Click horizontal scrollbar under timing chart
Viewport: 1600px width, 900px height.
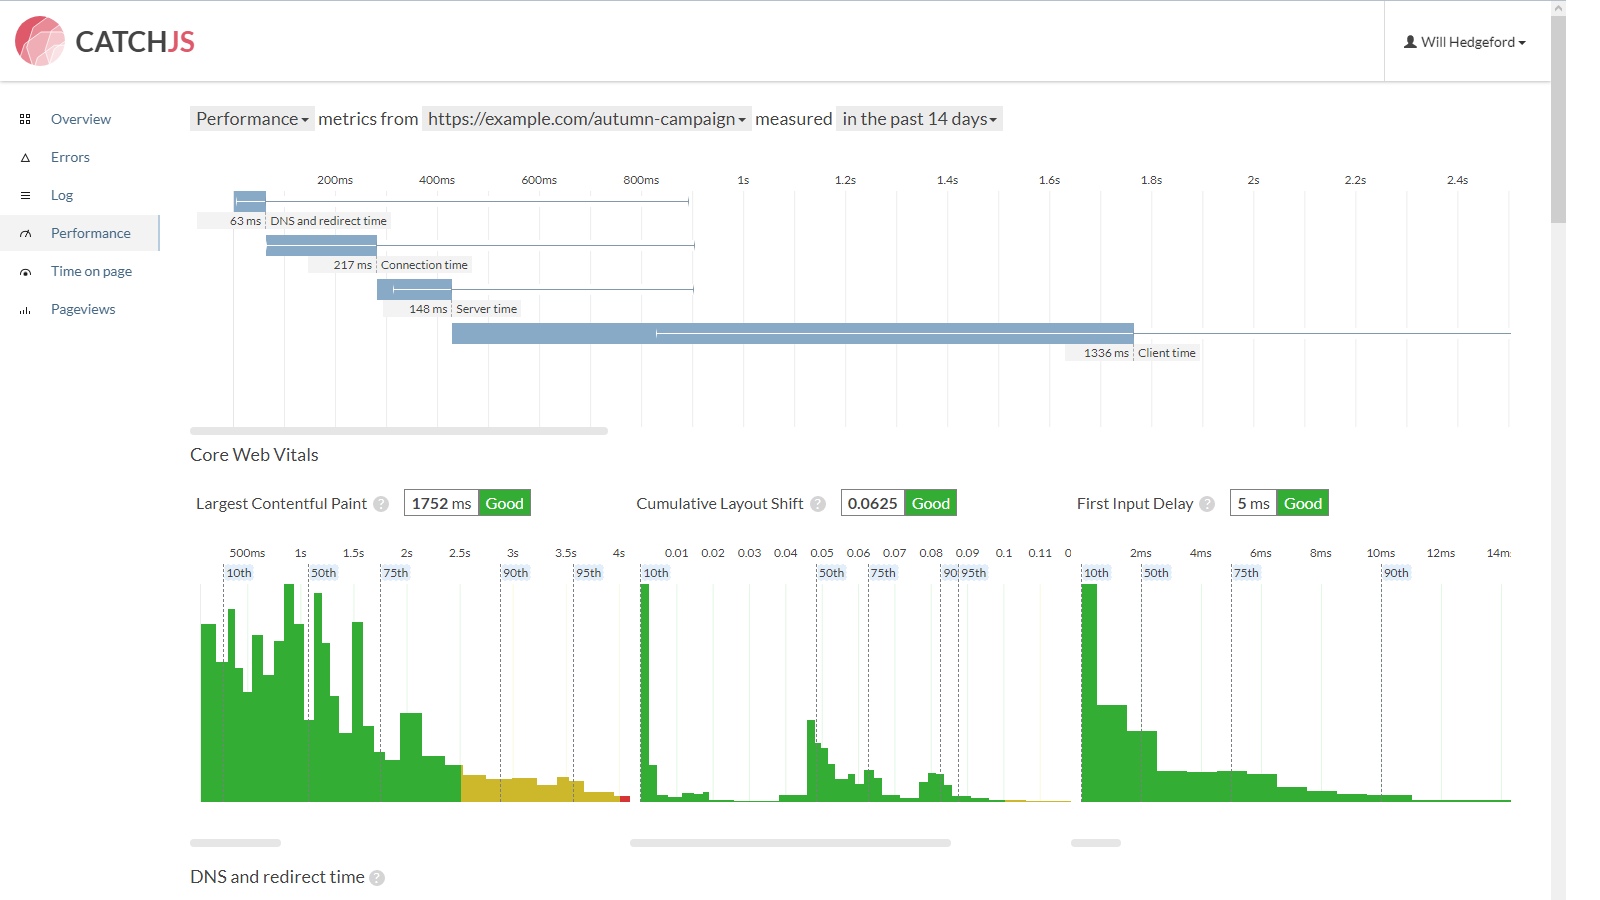pos(399,431)
